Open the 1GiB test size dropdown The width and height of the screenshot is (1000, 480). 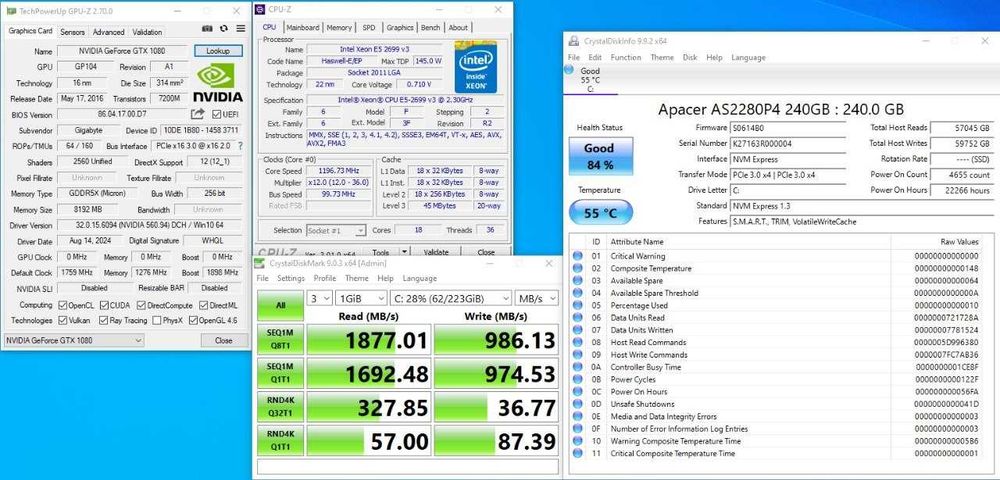tap(362, 298)
